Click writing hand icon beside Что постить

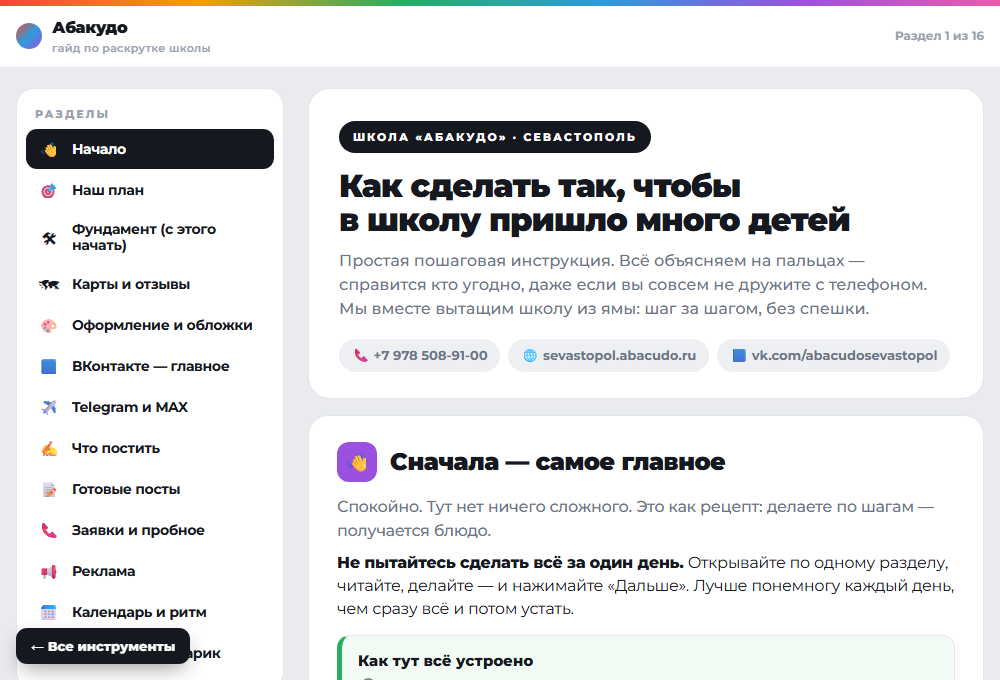49,448
